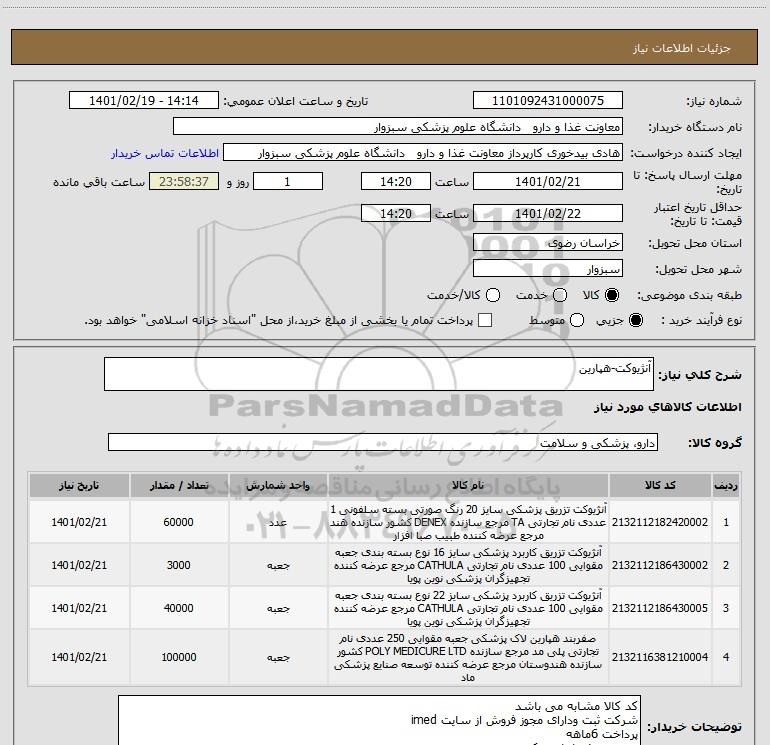This screenshot has width=770, height=745.
Task: Tick the اسناد خزانه اسلامی payment checkbox
Action: [x=485, y=320]
